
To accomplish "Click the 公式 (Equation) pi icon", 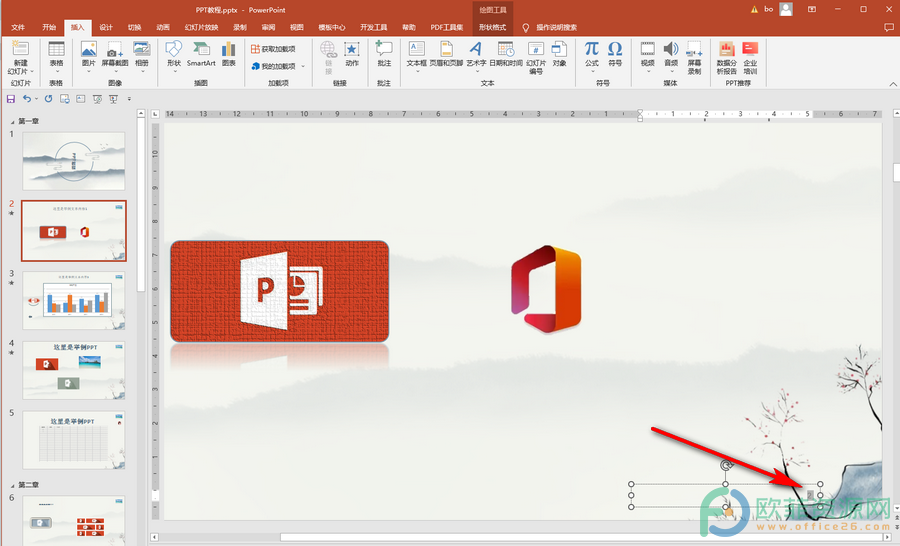I will [x=592, y=49].
